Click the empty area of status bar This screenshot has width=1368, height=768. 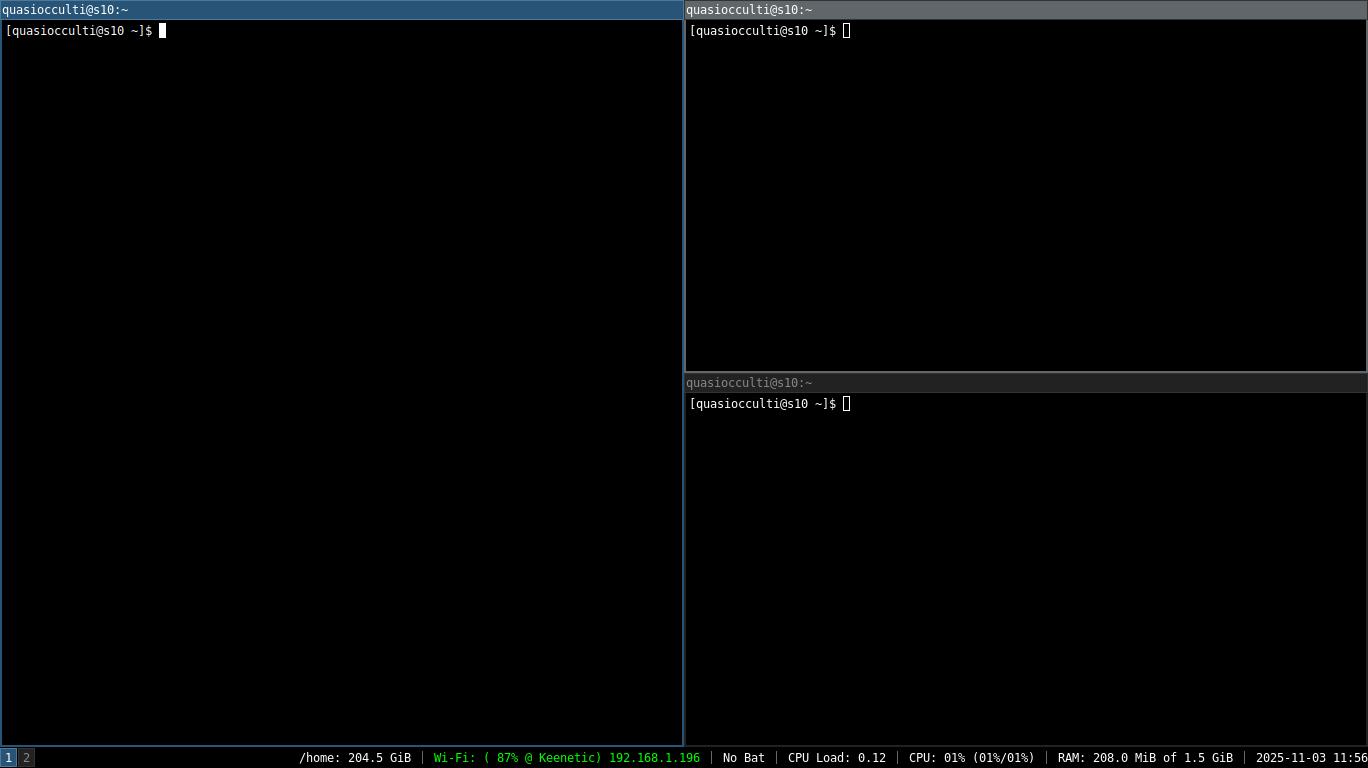click(x=166, y=758)
